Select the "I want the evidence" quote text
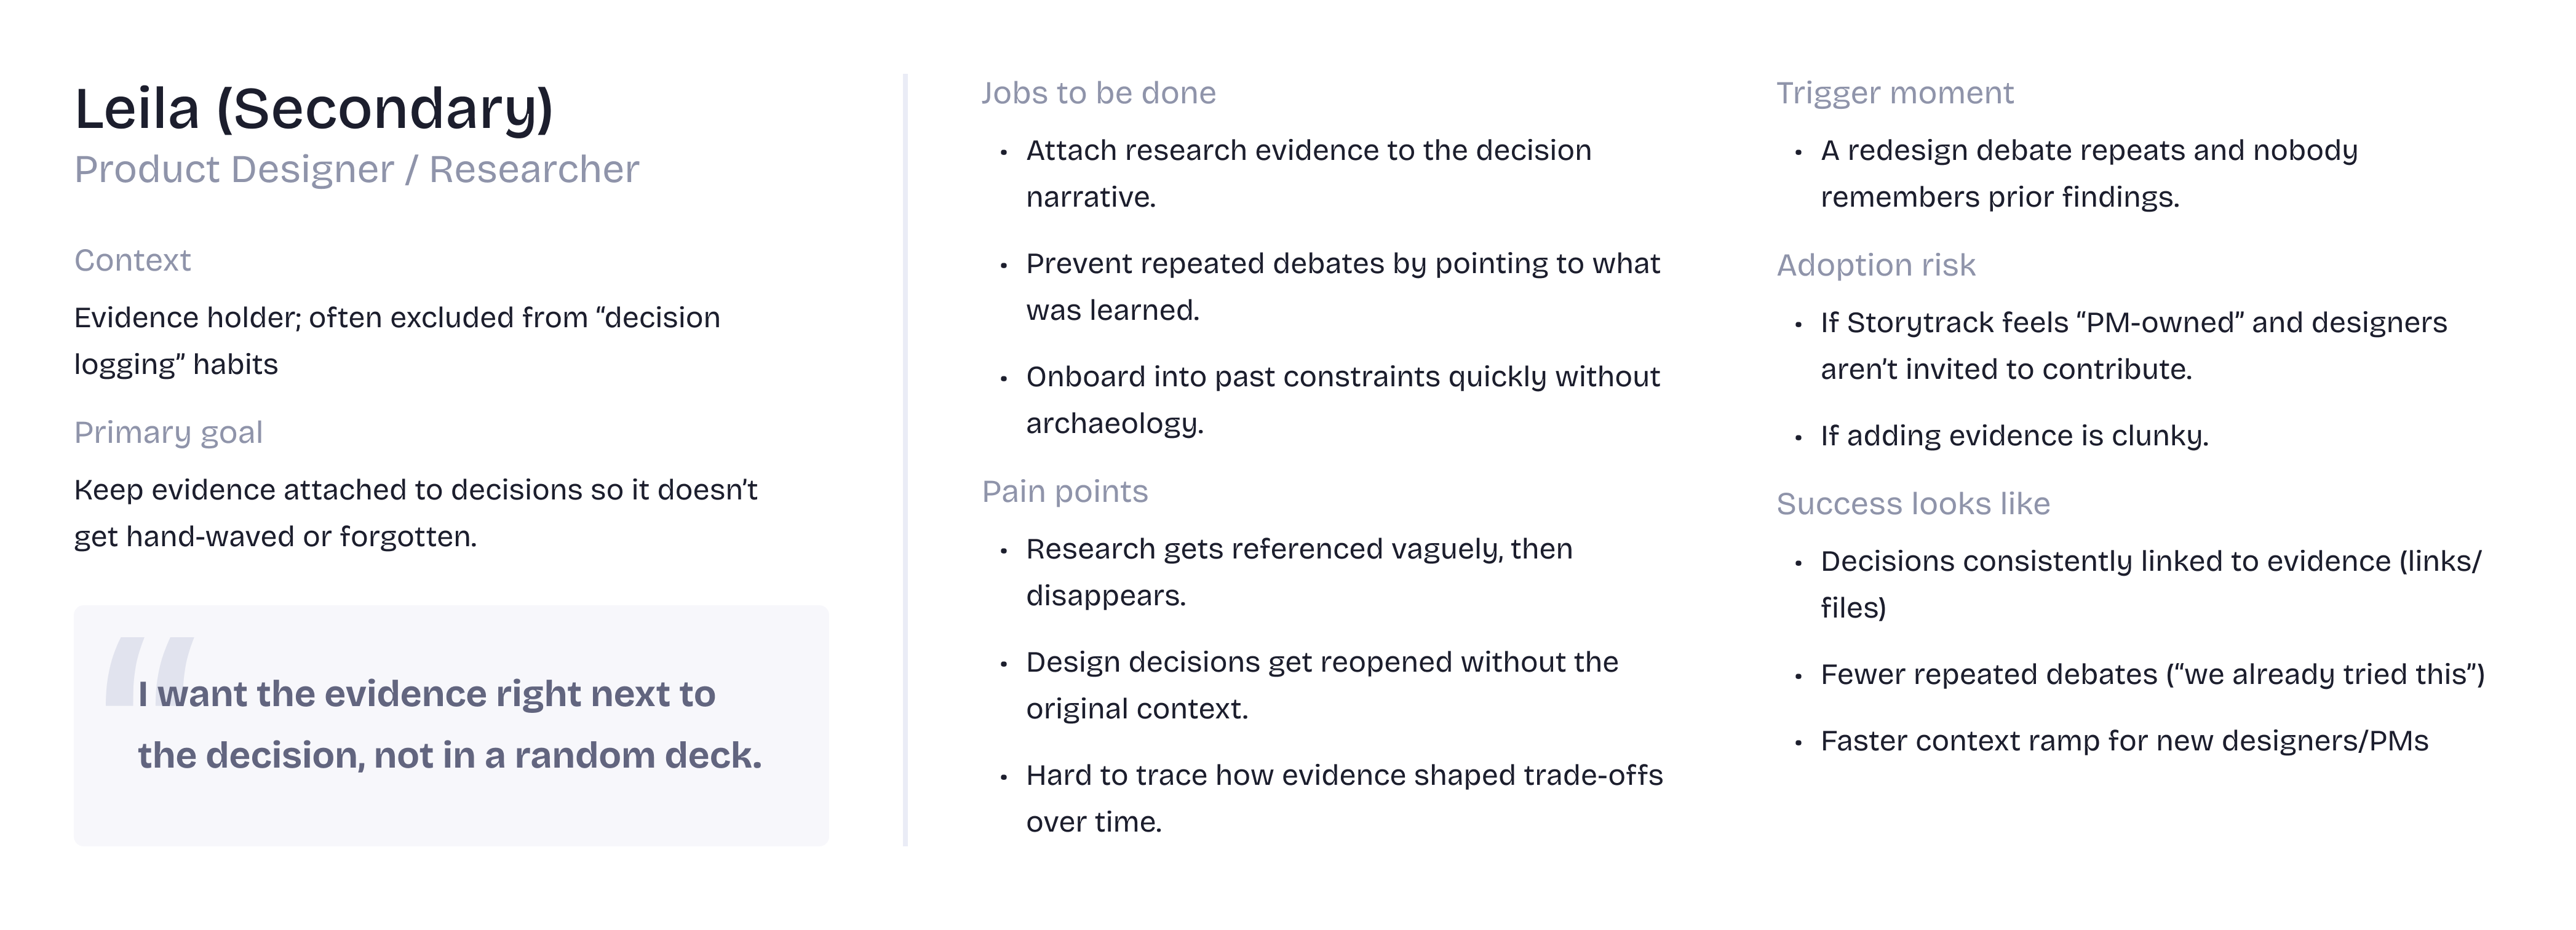2576x930 pixels. tap(449, 724)
